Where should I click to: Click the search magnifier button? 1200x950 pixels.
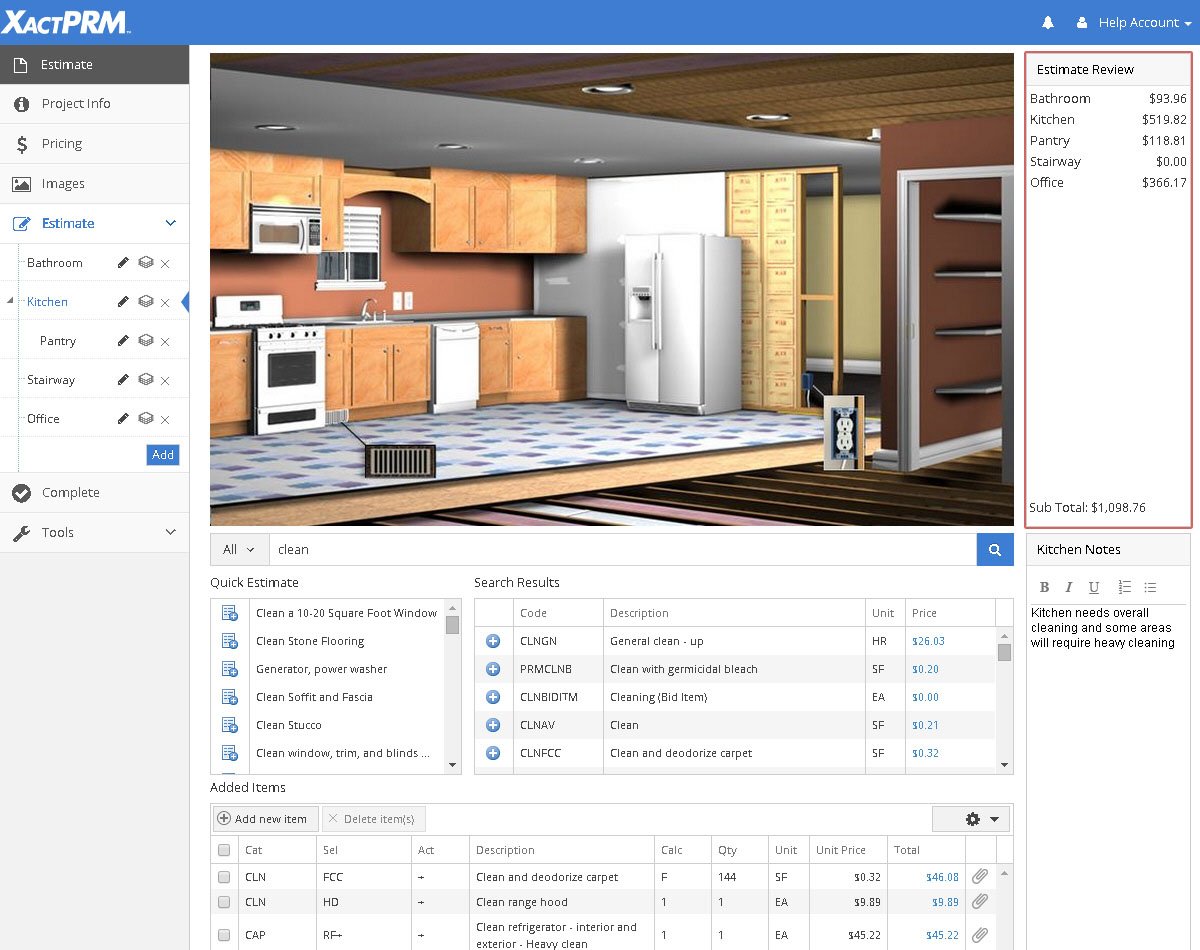click(994, 549)
